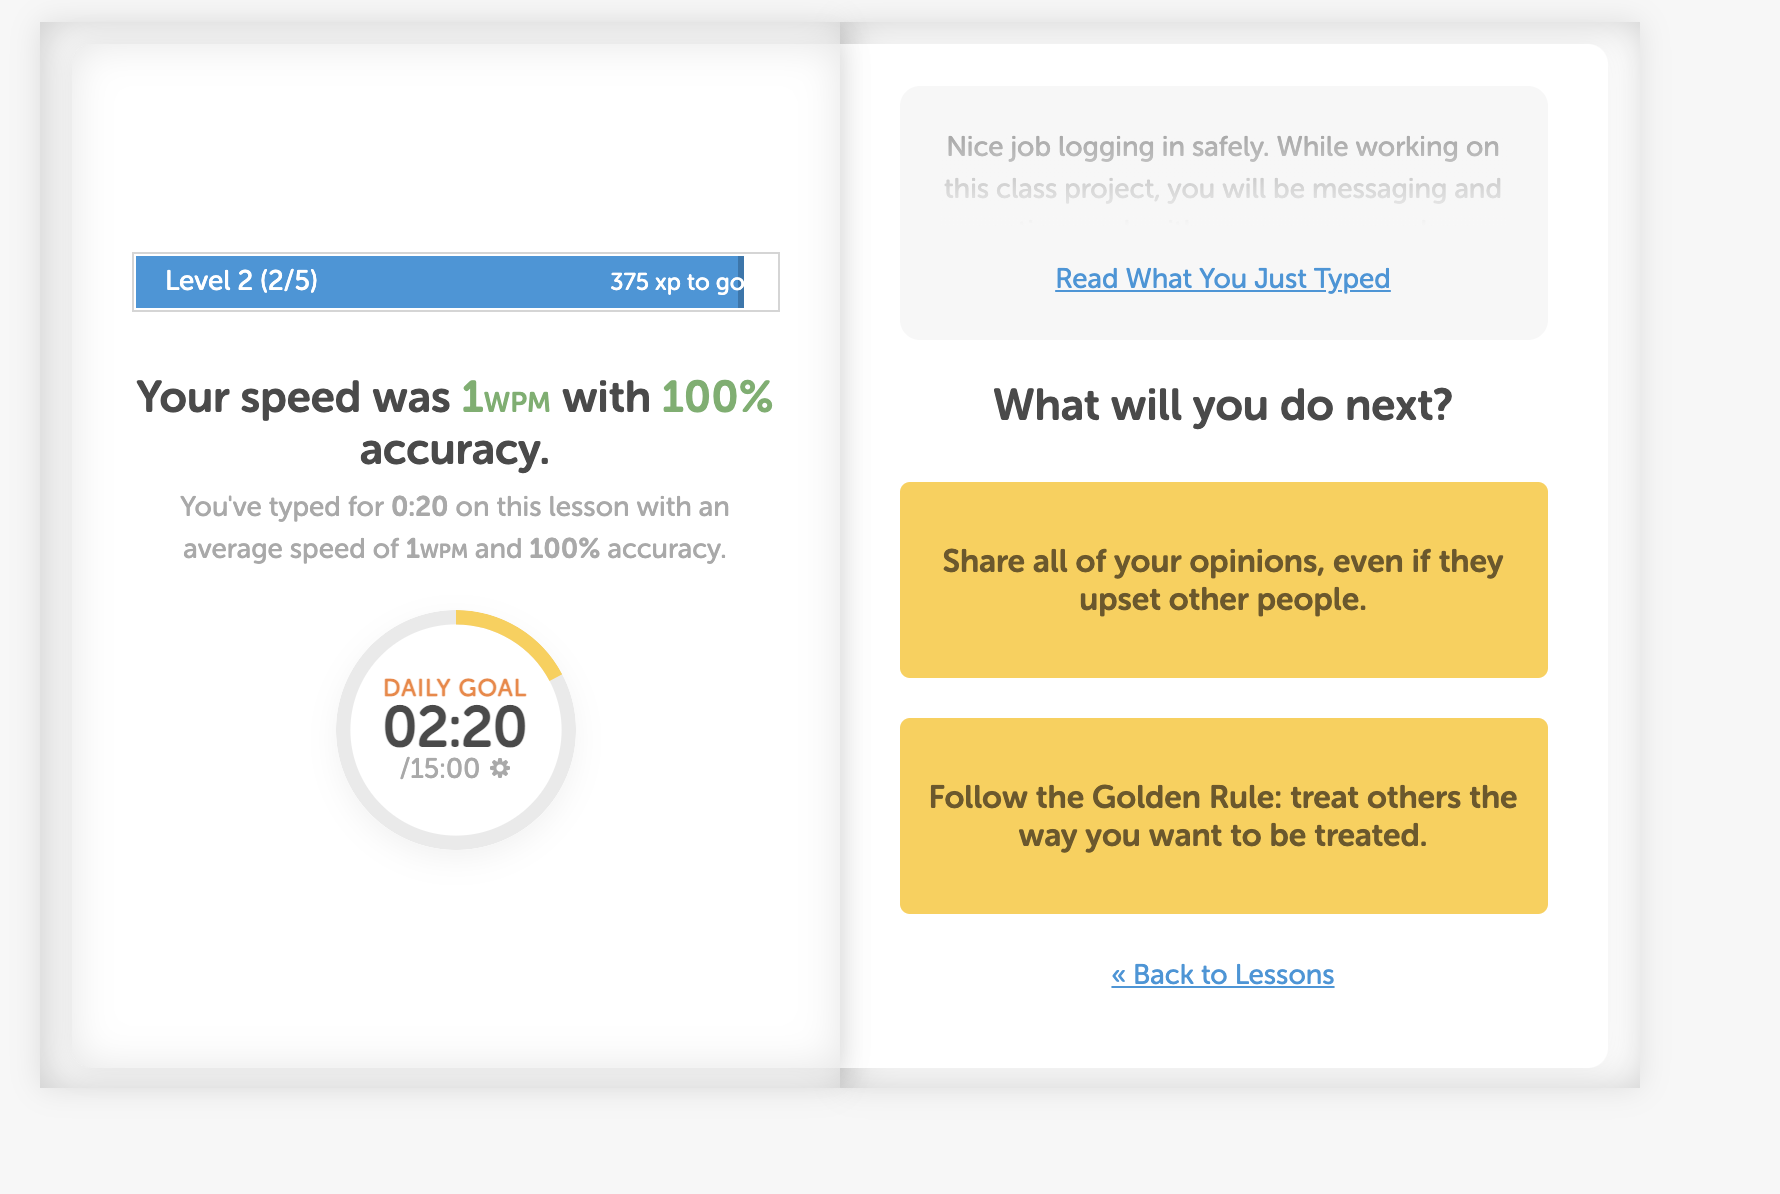Click Read What You Just Typed link

pyautogui.click(x=1222, y=278)
